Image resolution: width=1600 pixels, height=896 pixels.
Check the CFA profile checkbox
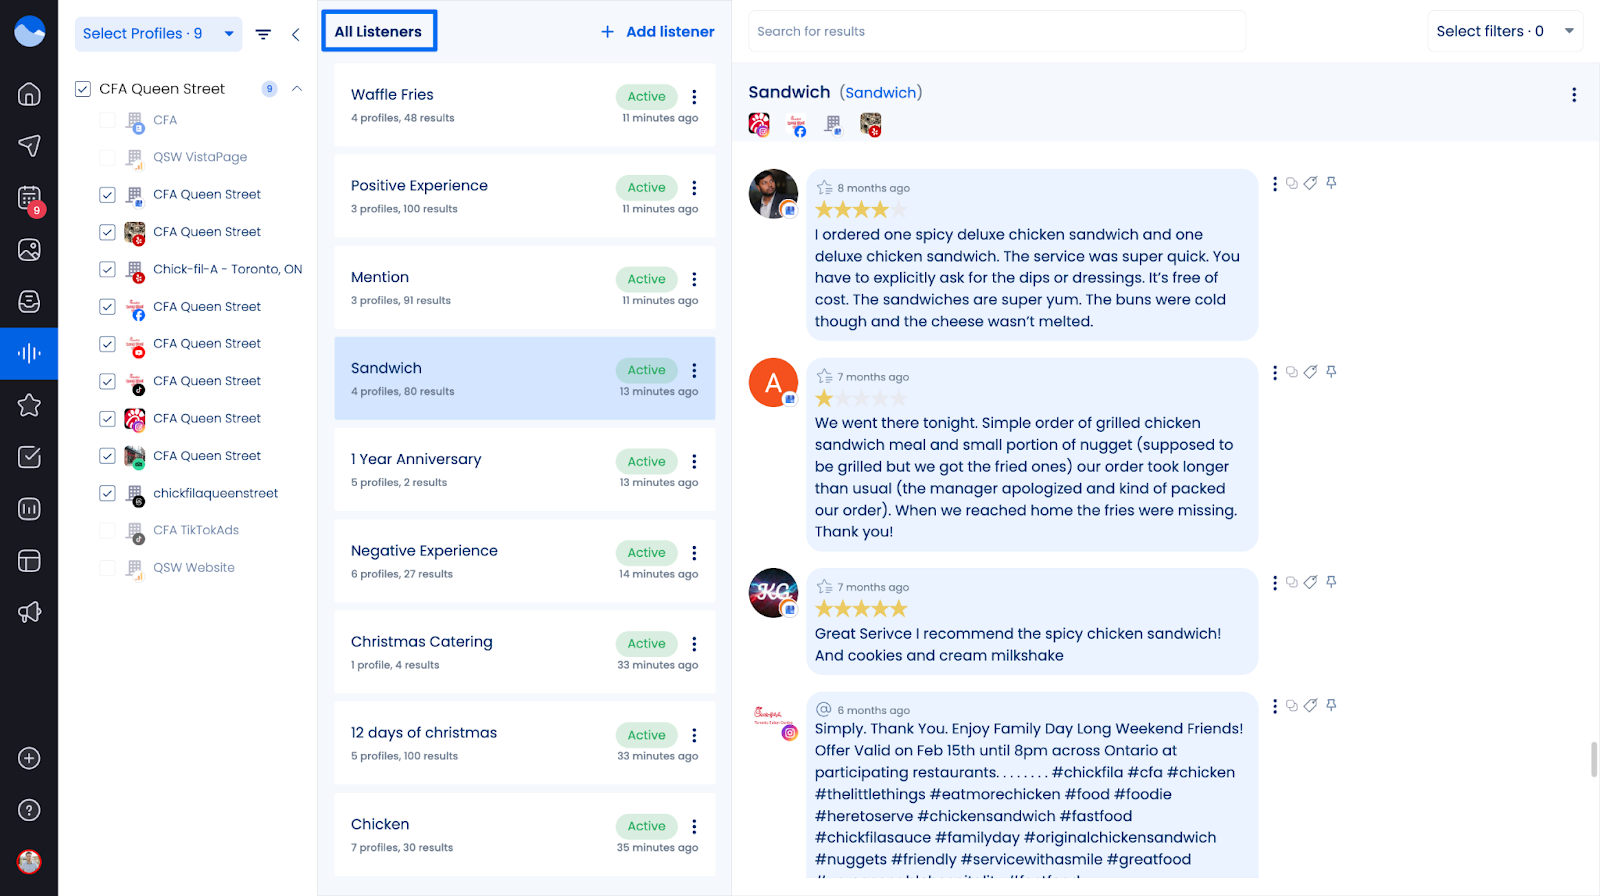coord(107,120)
